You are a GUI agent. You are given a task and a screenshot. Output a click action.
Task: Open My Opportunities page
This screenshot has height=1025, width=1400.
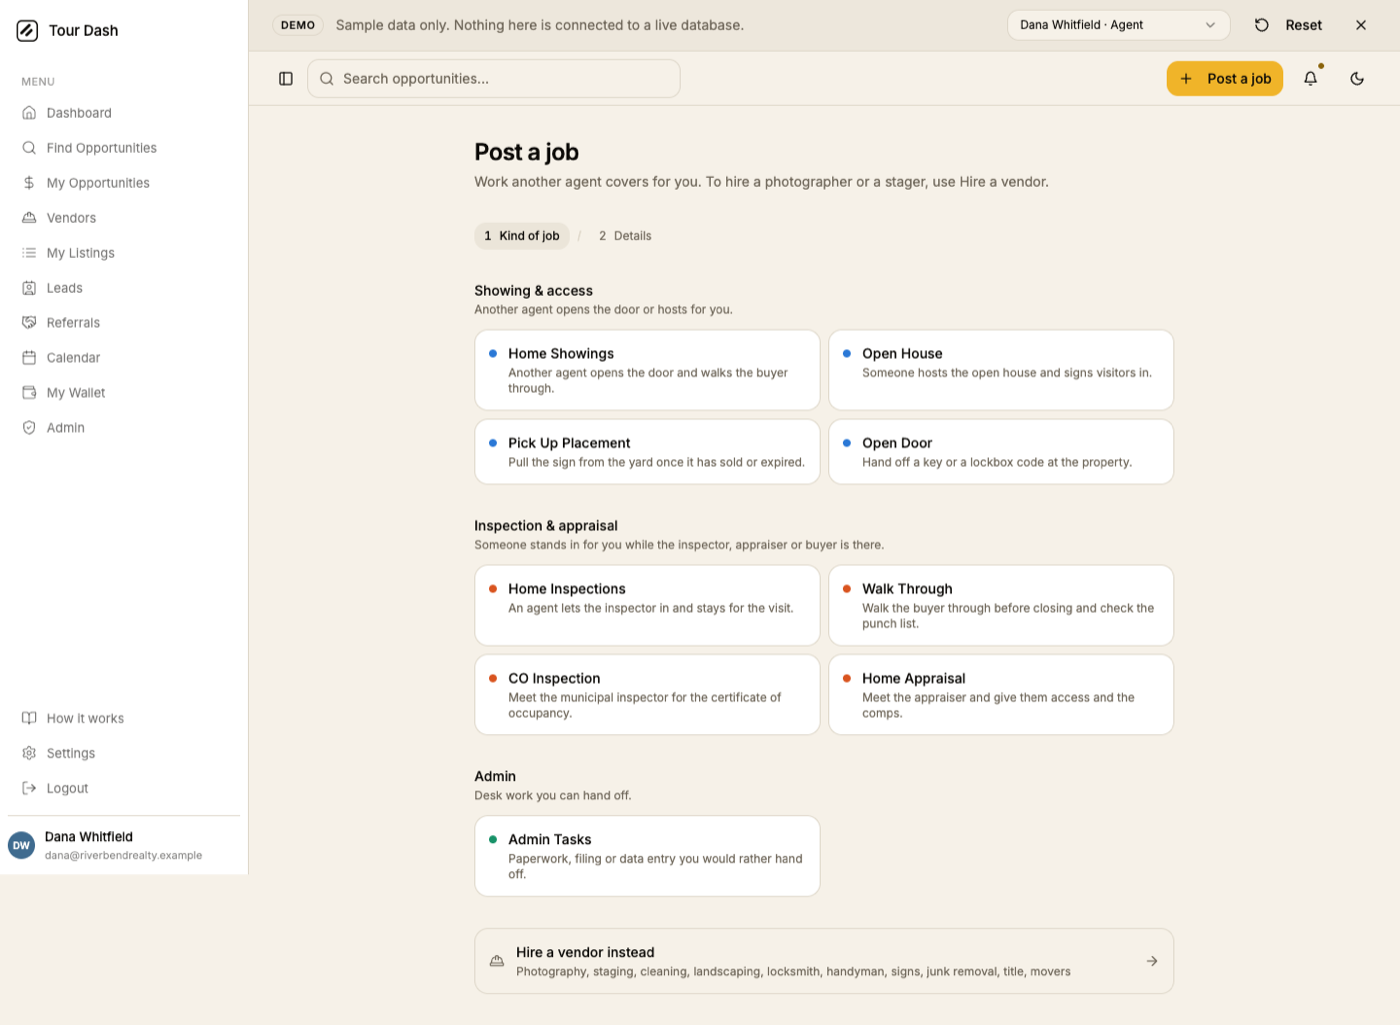pyautogui.click(x=124, y=183)
